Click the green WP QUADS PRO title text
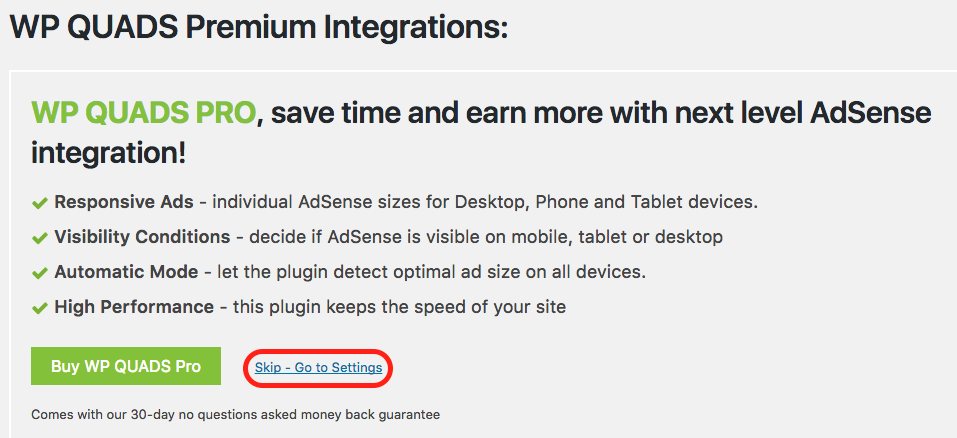Screen dimensions: 957x438 click(143, 113)
